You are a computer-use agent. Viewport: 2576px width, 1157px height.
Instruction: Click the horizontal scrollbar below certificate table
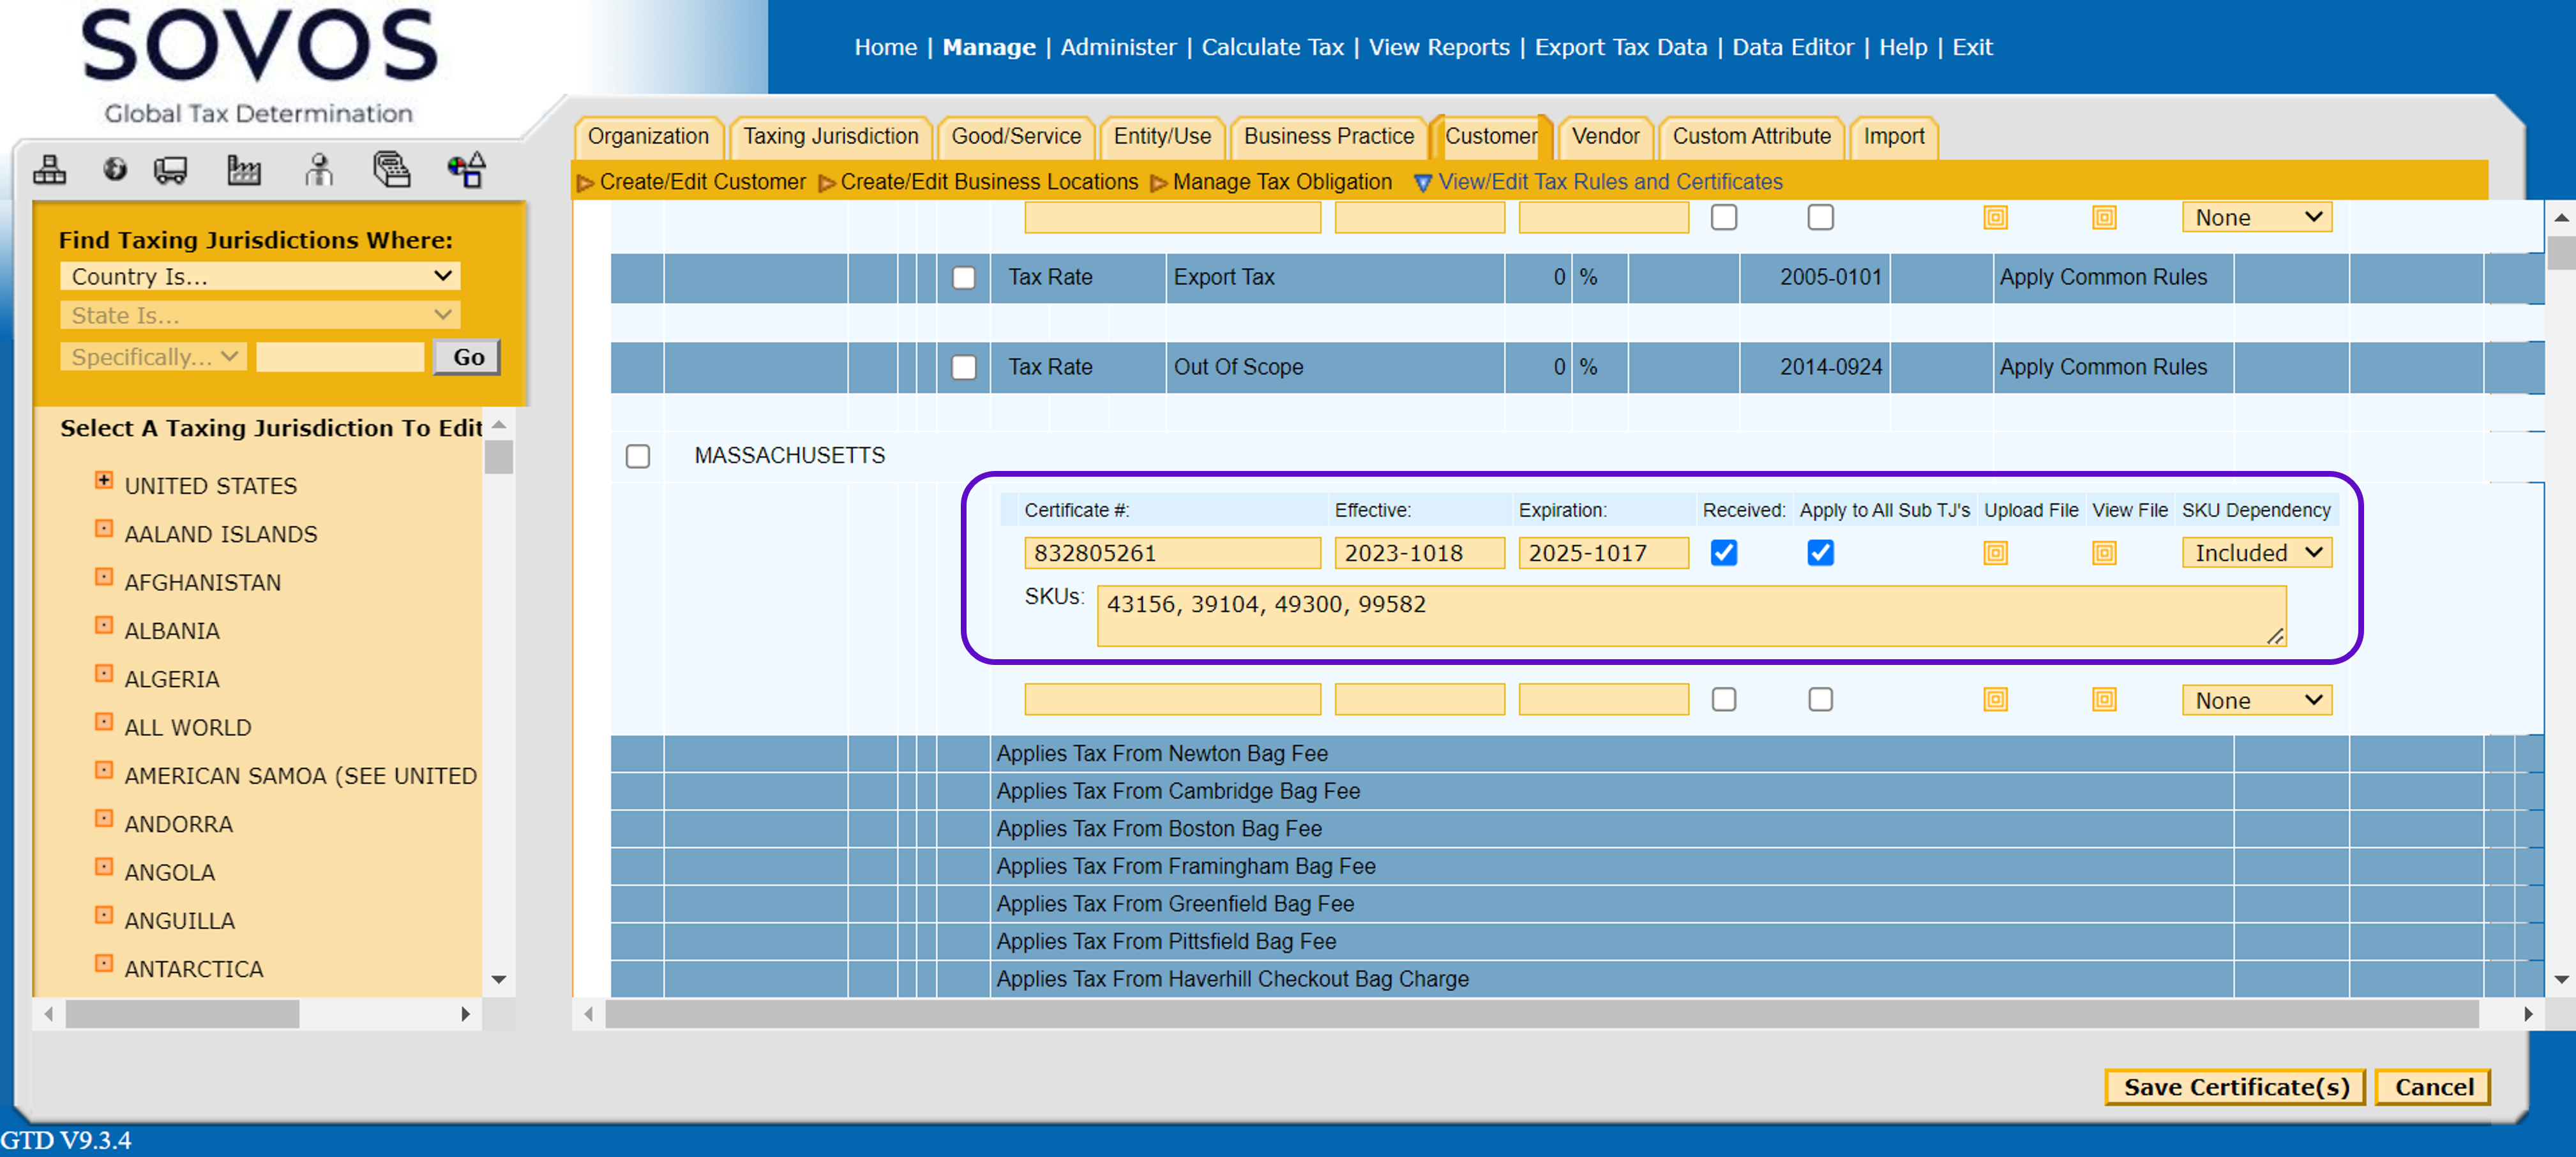1540,1014
